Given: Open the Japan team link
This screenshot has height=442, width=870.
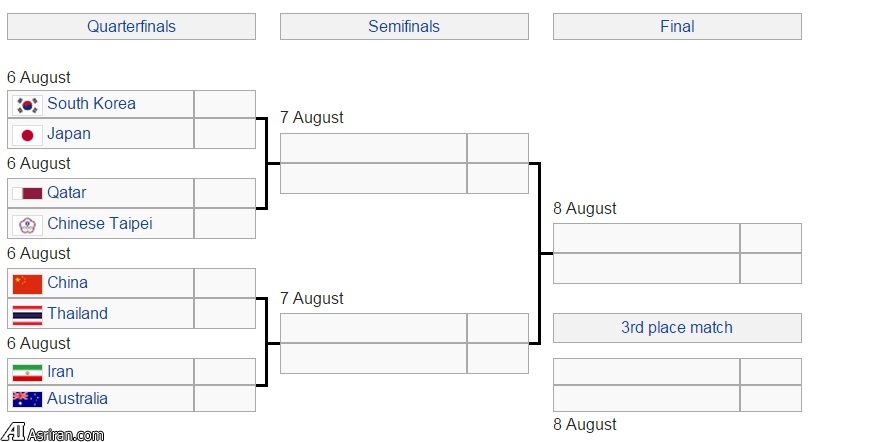Looking at the screenshot, I should point(69,134).
